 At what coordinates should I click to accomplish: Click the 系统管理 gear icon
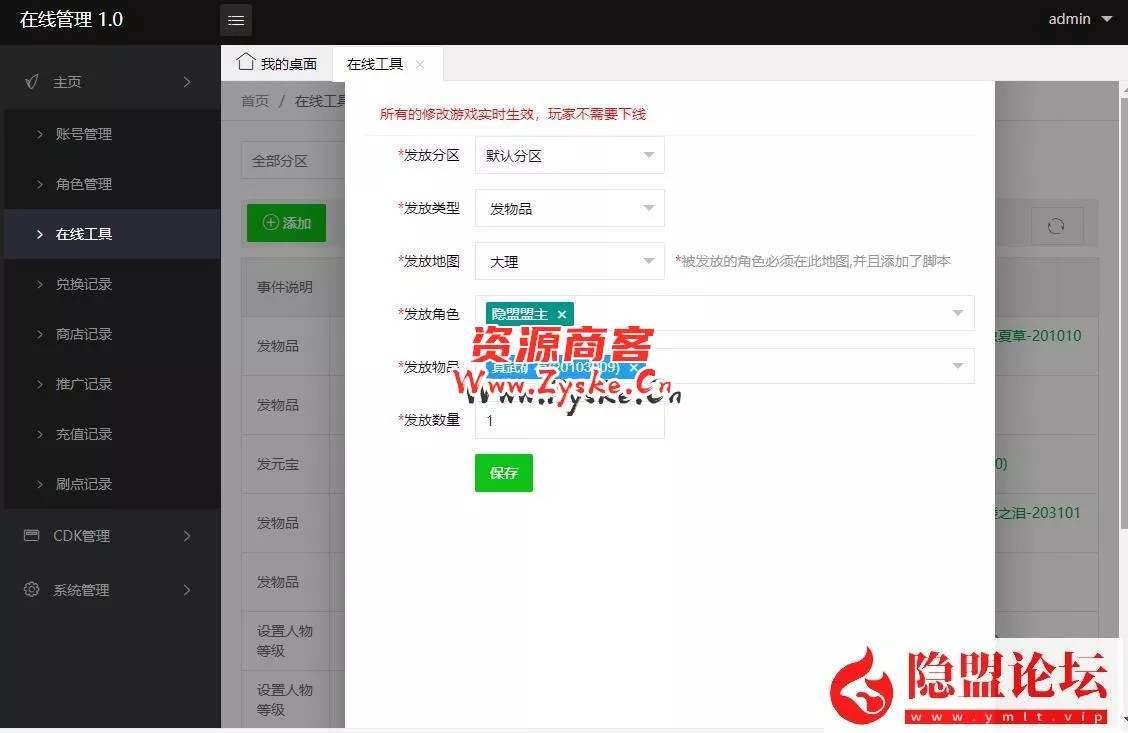(x=32, y=590)
